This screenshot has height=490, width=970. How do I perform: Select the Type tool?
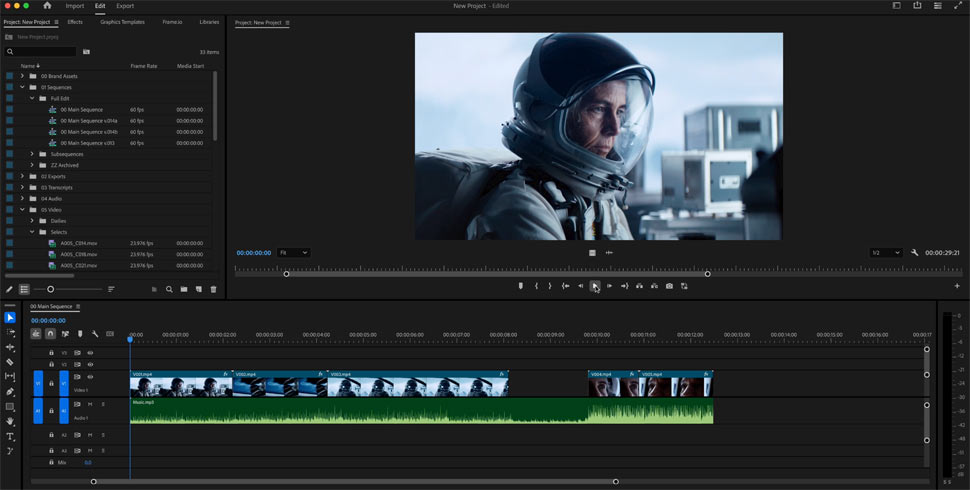(x=10, y=437)
